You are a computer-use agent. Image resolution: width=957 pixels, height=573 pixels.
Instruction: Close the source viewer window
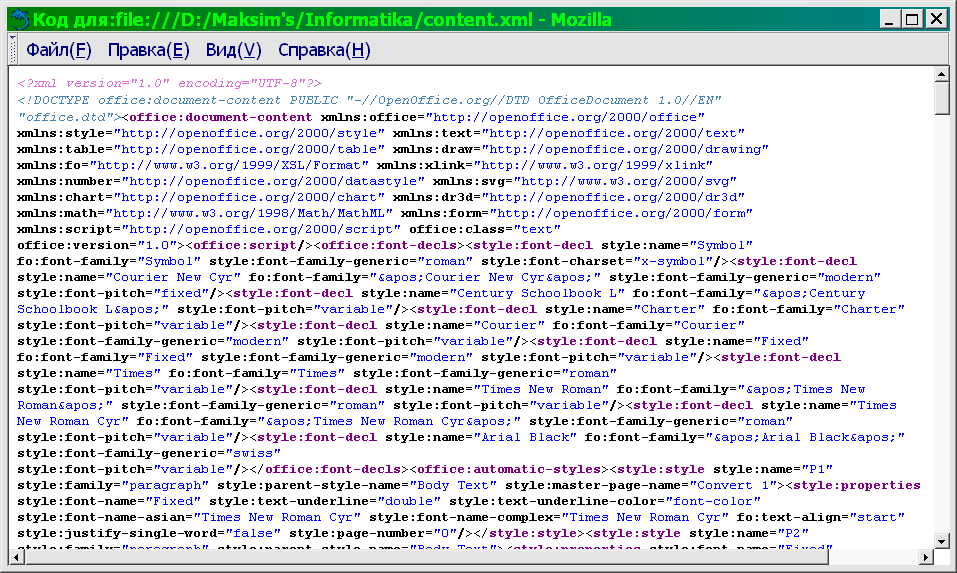pos(936,19)
